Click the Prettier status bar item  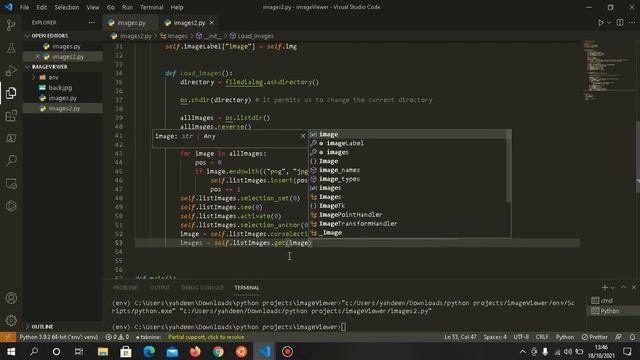click(595, 337)
